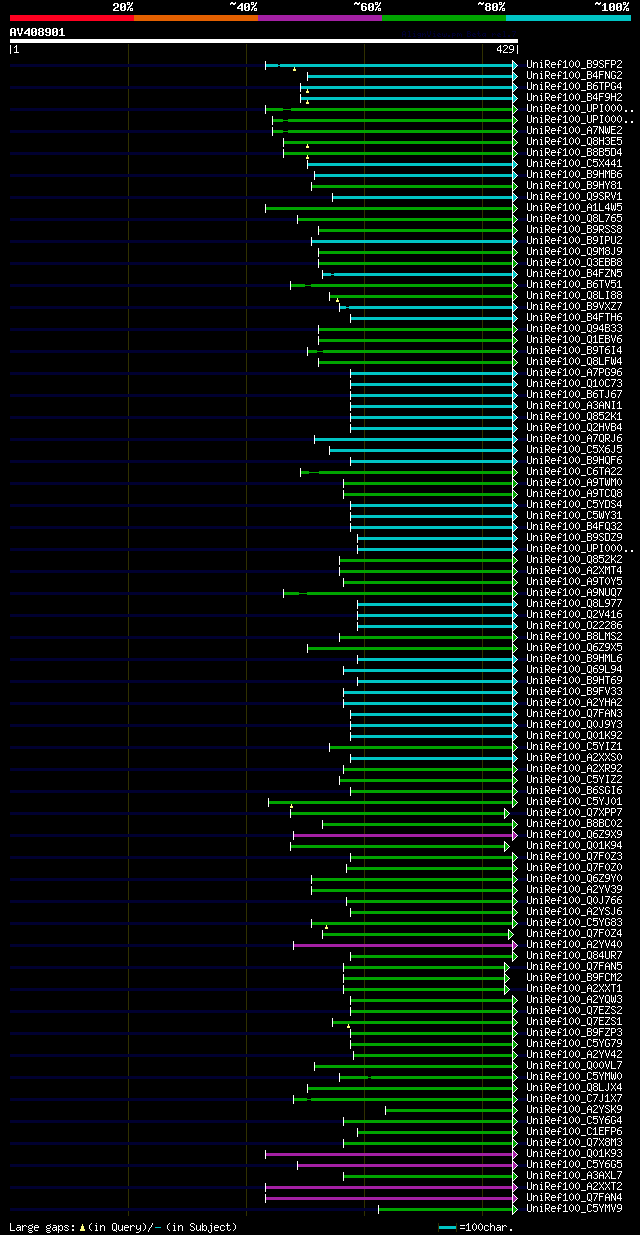Select the UniRef100_C6TA22 label
Viewport: 640px width, 1235px height.
574,471
